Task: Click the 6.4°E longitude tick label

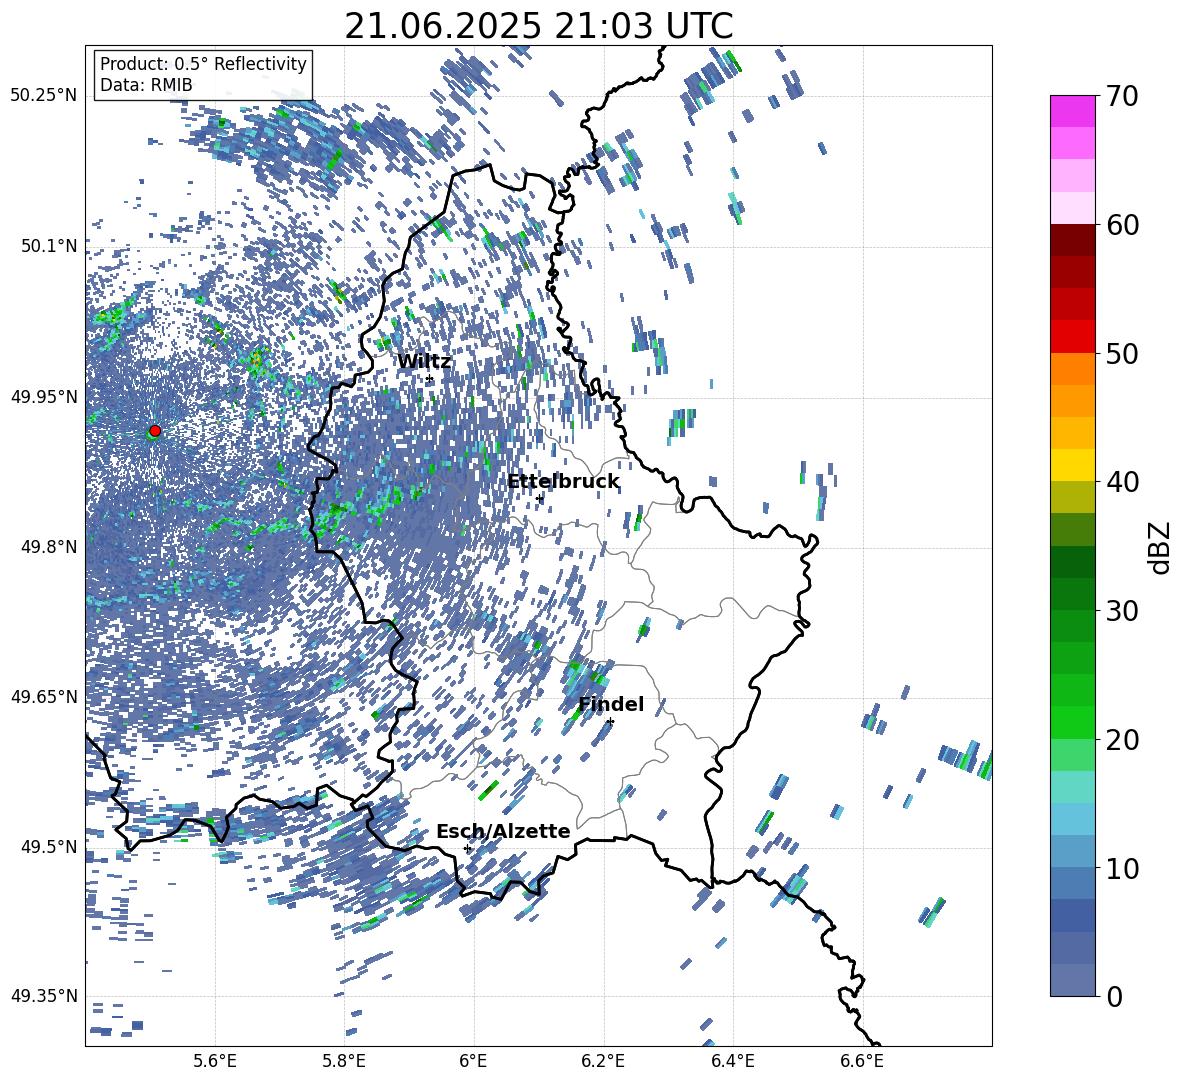Action: tap(732, 1061)
